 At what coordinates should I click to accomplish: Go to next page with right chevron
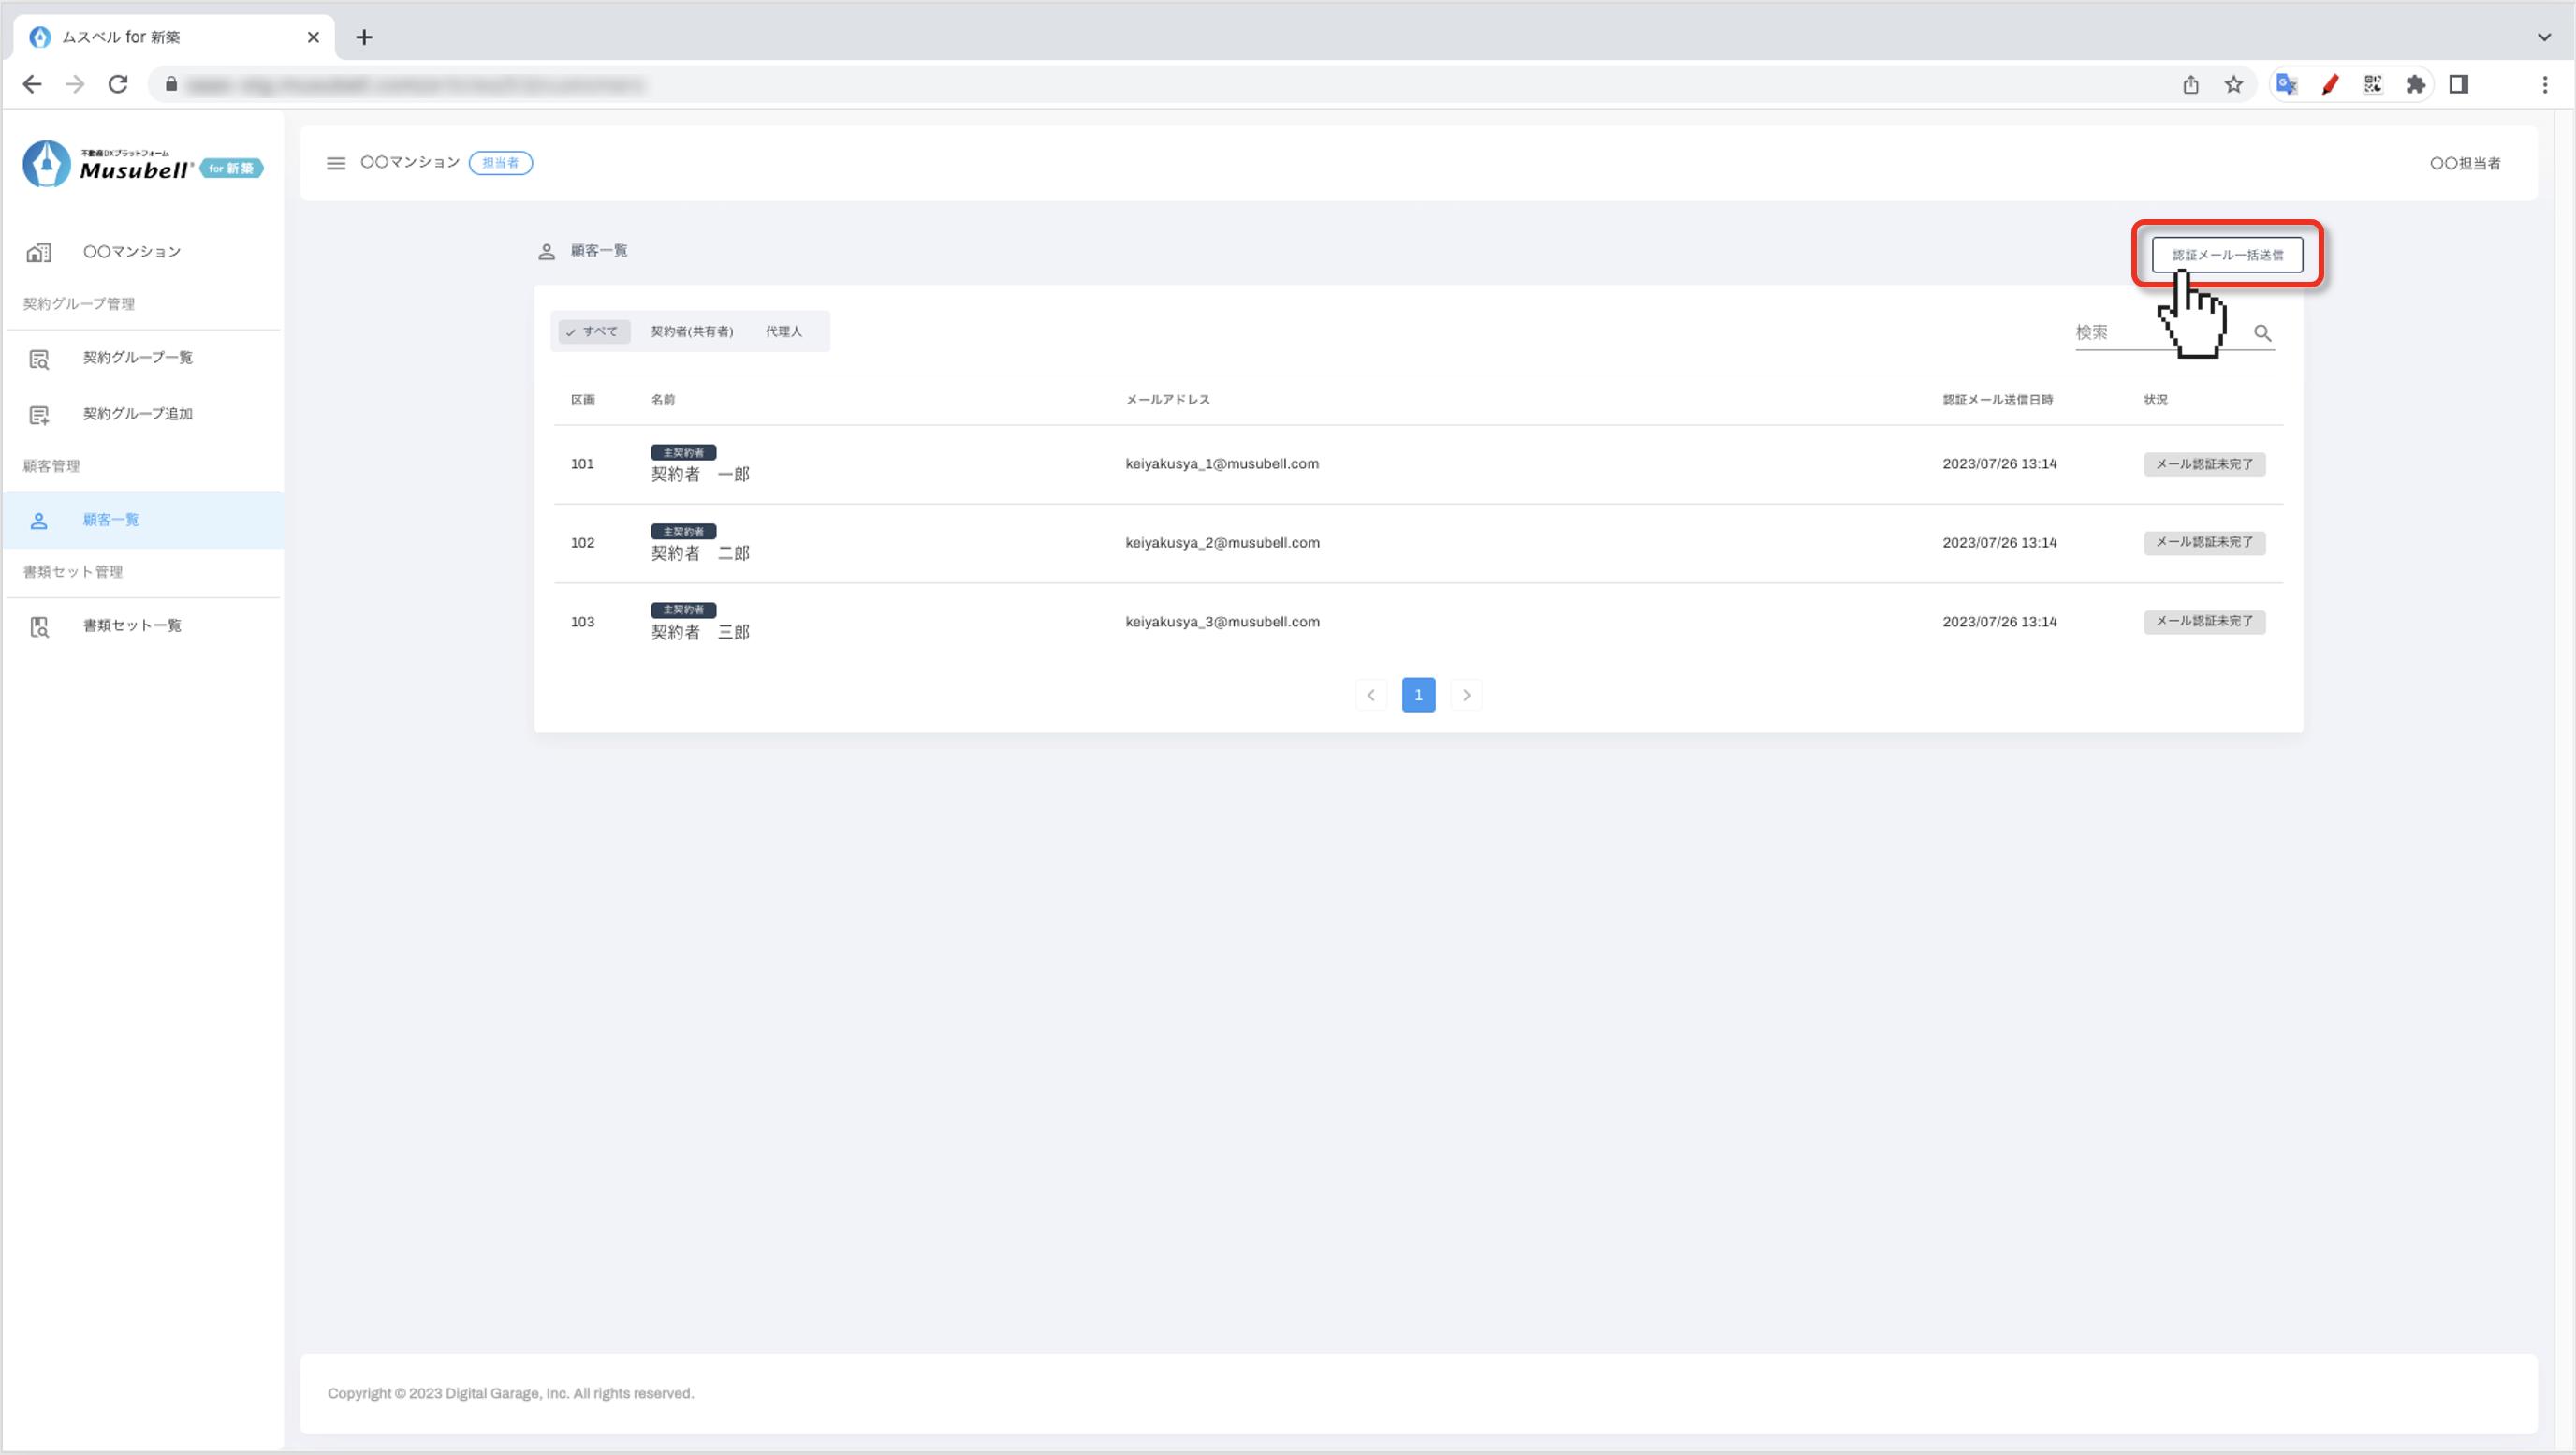coord(1466,695)
